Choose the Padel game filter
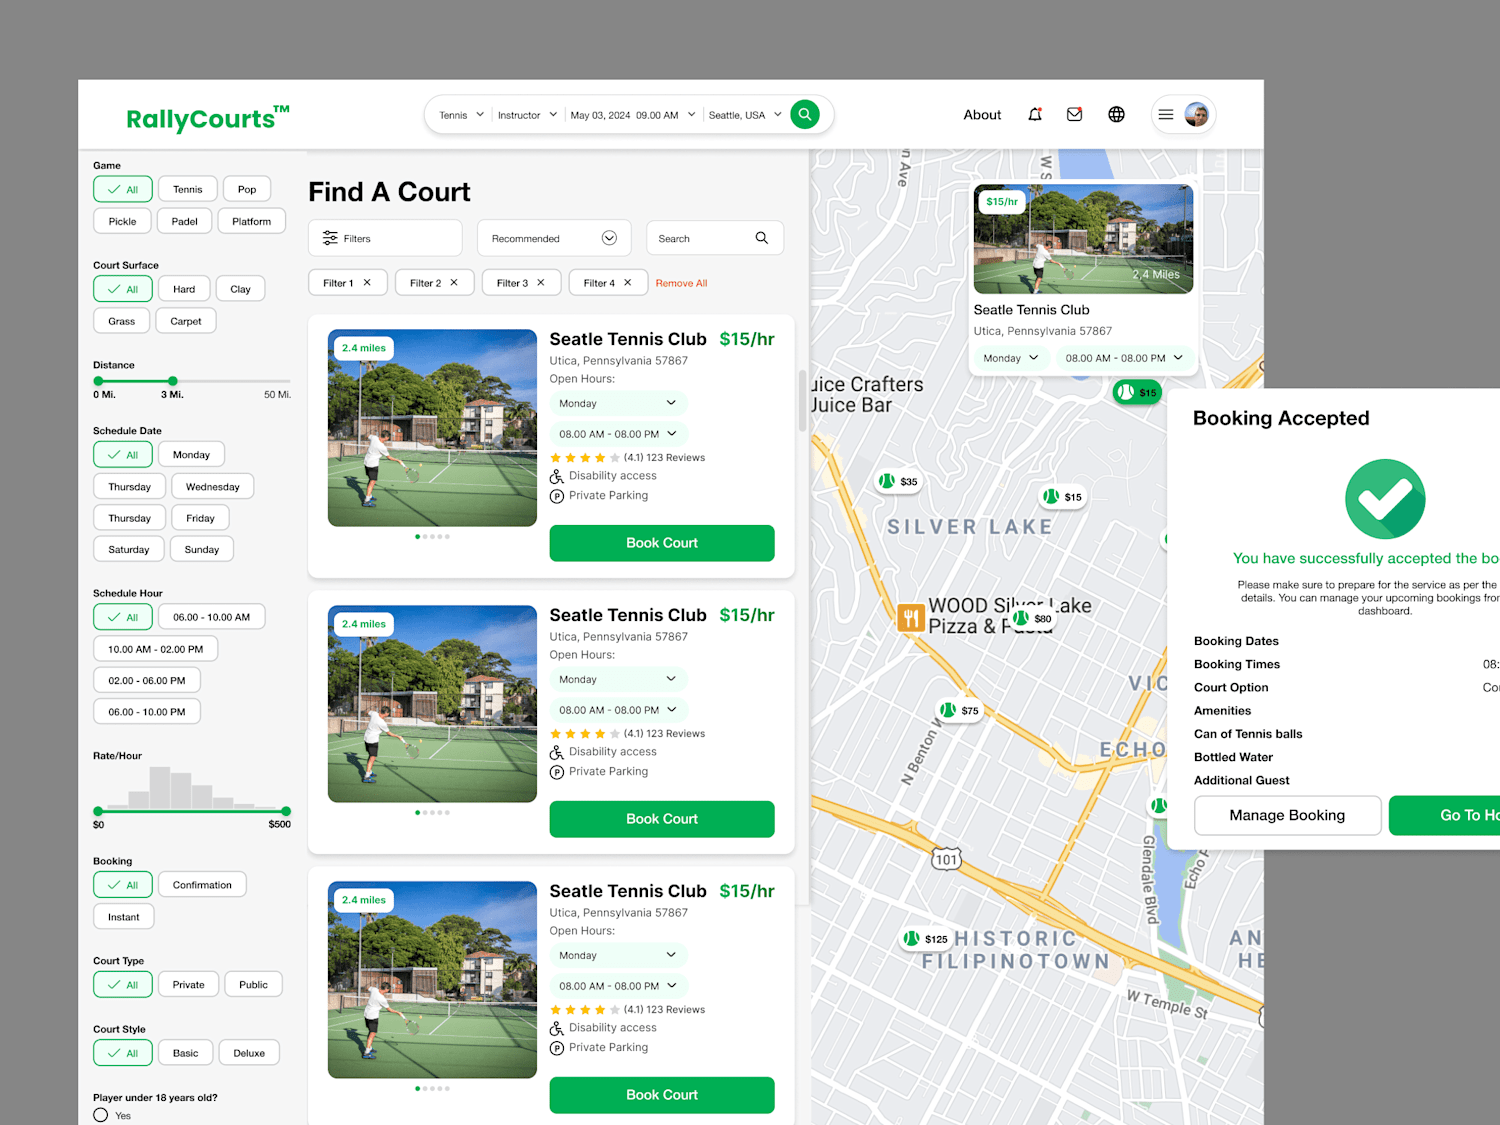Viewport: 1500px width, 1125px height. pos(184,221)
